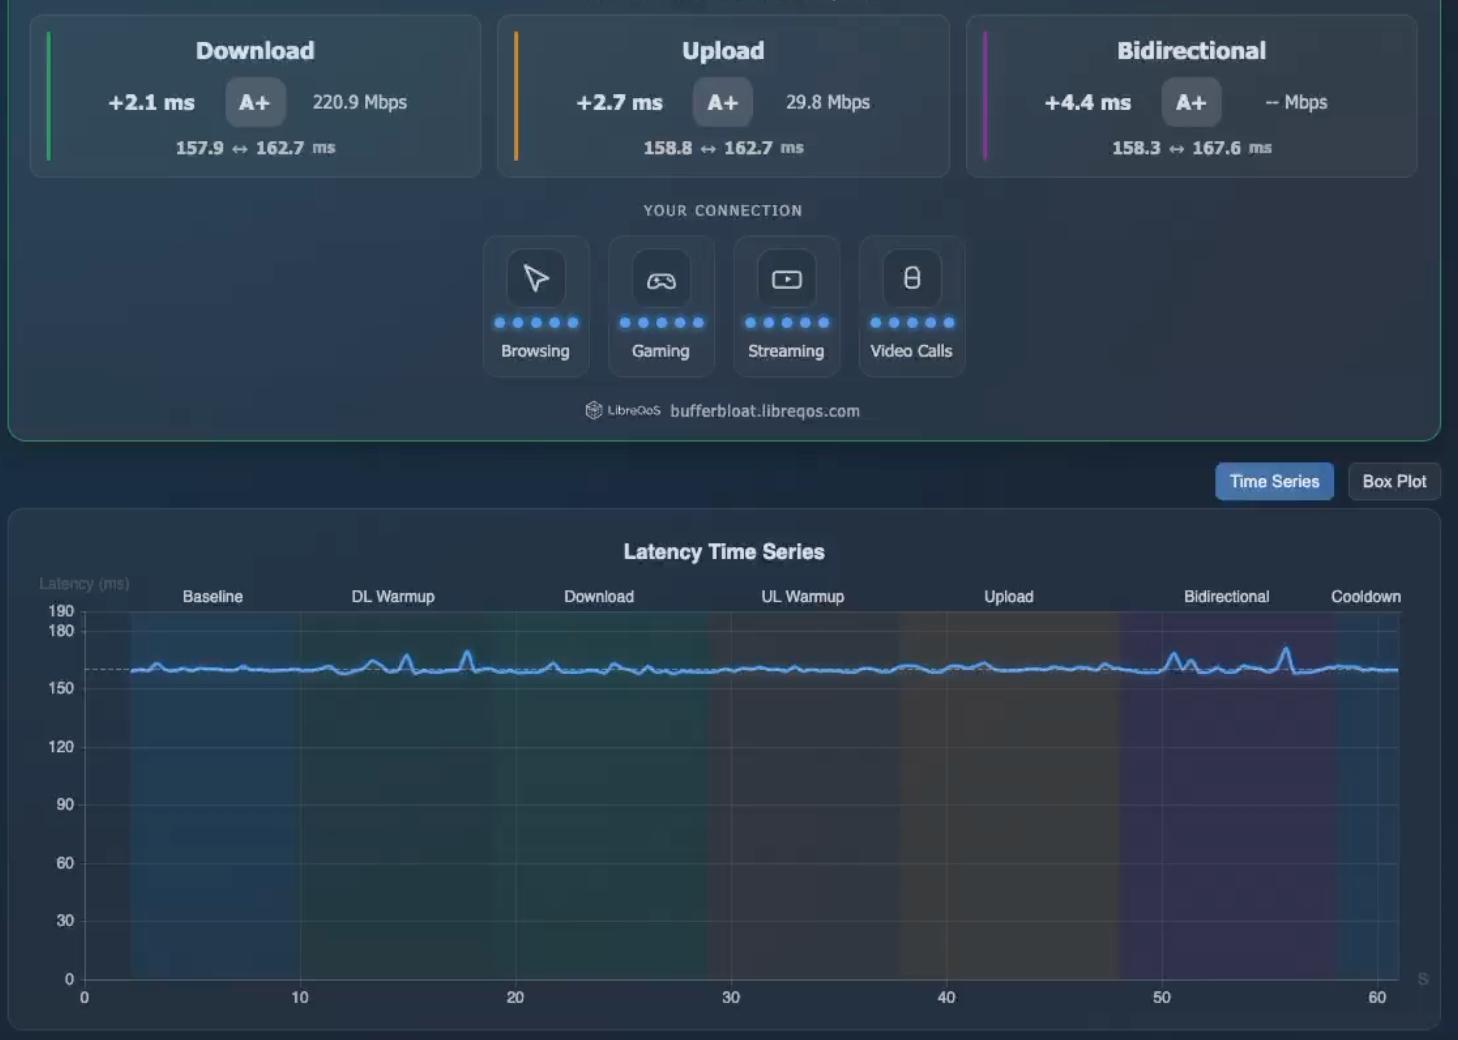Click the Gaming five-dot rating
Screen dimensions: 1458x1040
[661, 323]
